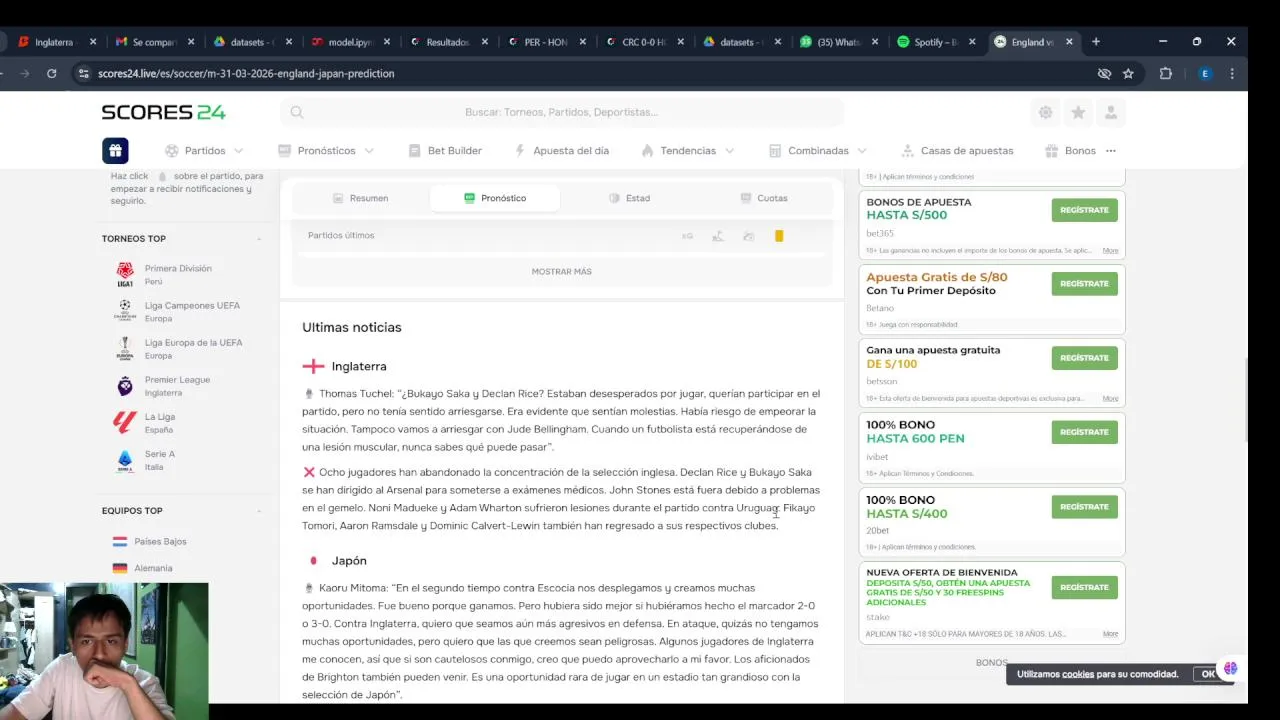This screenshot has height=720, width=1280.
Task: Click Regístrate for betsson free bet
Action: [1084, 358]
